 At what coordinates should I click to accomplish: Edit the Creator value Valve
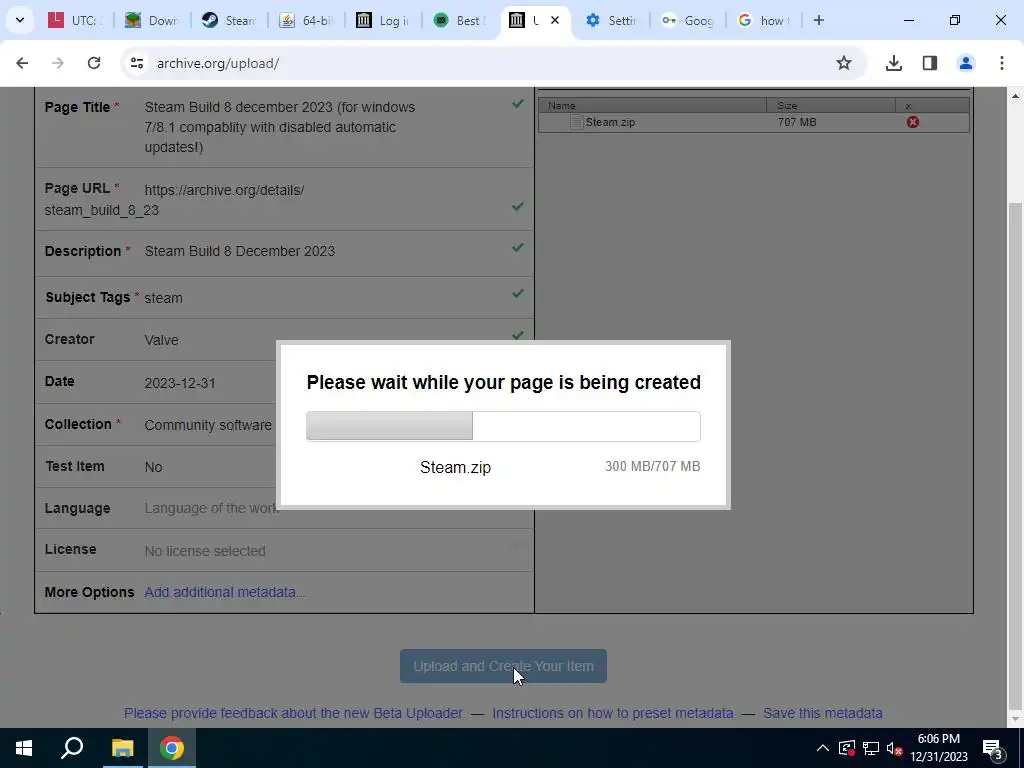pos(161,340)
